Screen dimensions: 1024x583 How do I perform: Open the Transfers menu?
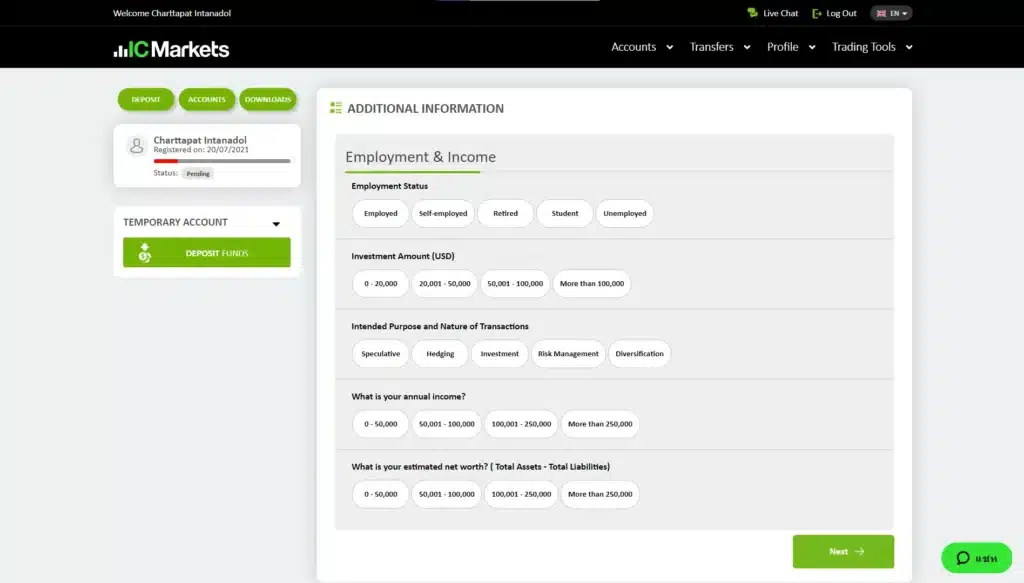tap(719, 47)
